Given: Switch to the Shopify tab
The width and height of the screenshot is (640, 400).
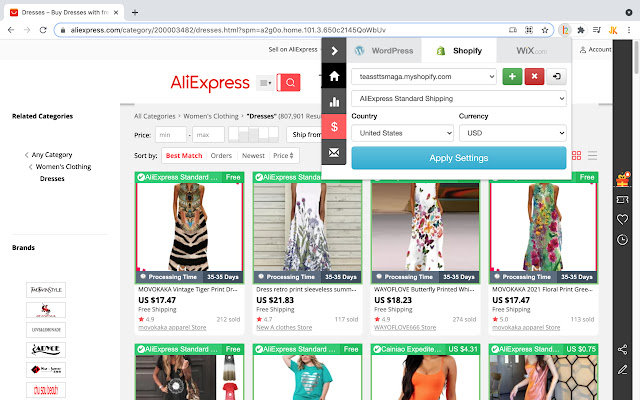Looking at the screenshot, I should coord(459,51).
